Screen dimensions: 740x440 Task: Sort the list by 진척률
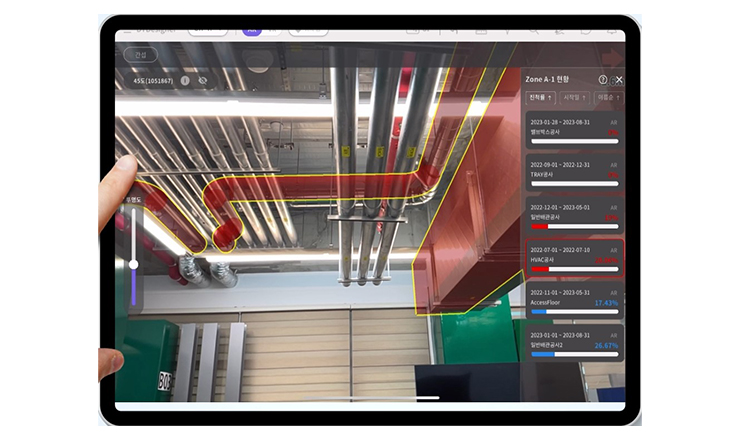tap(541, 98)
